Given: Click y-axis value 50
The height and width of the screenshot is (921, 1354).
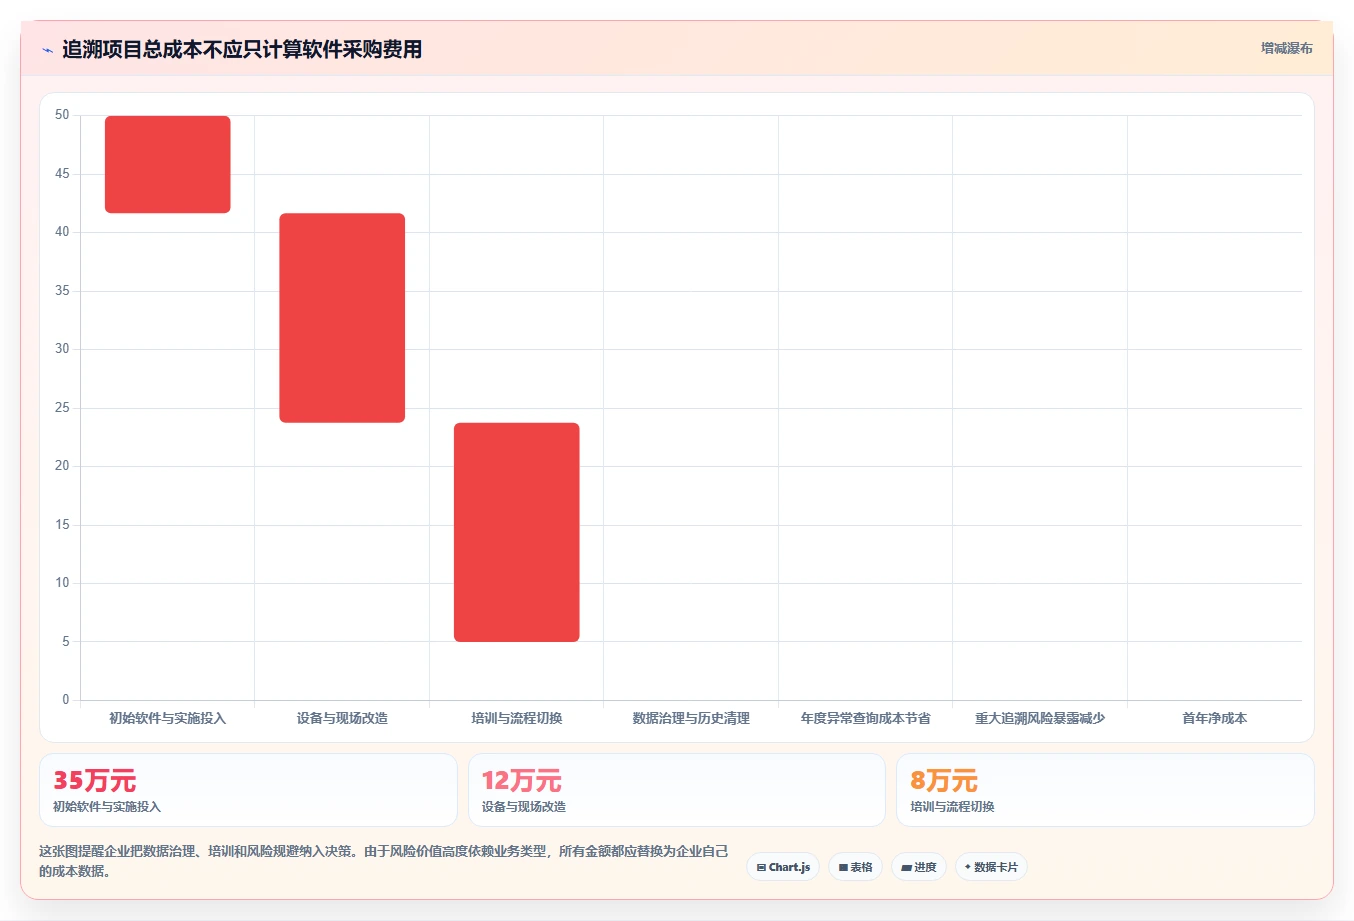Looking at the screenshot, I should (62, 115).
